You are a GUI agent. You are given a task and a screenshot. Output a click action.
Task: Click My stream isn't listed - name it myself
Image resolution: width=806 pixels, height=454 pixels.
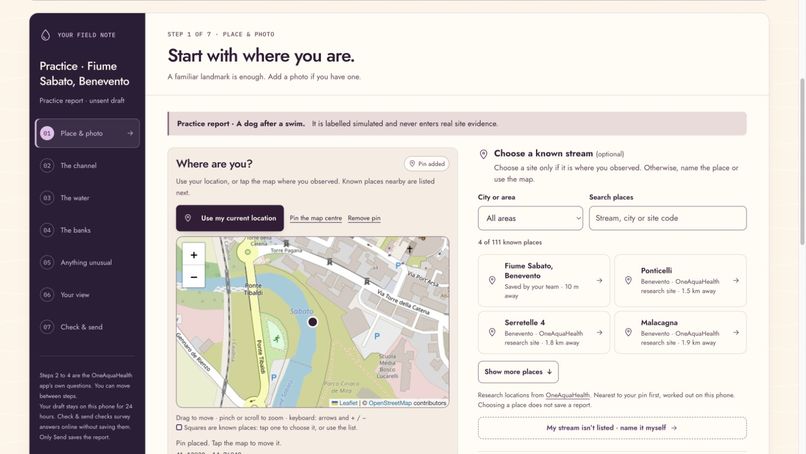click(x=612, y=428)
